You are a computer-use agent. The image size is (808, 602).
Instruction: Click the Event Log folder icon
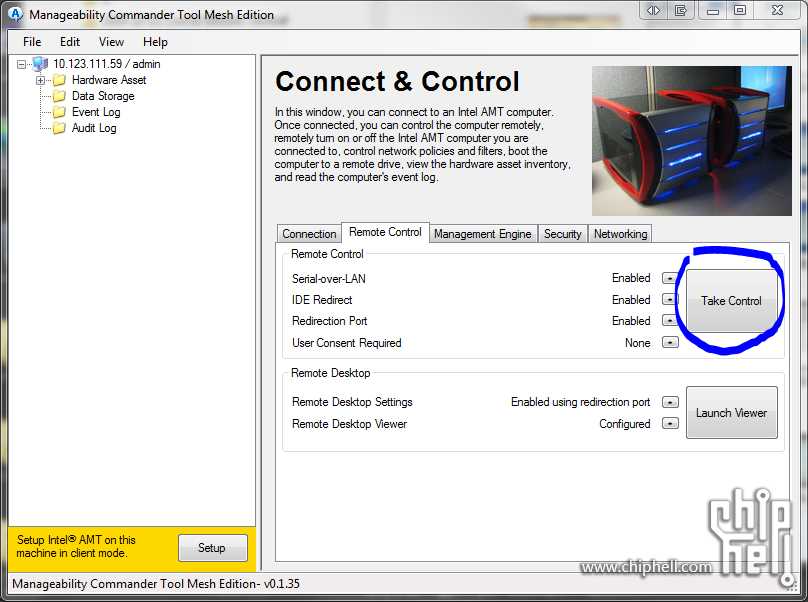point(59,112)
